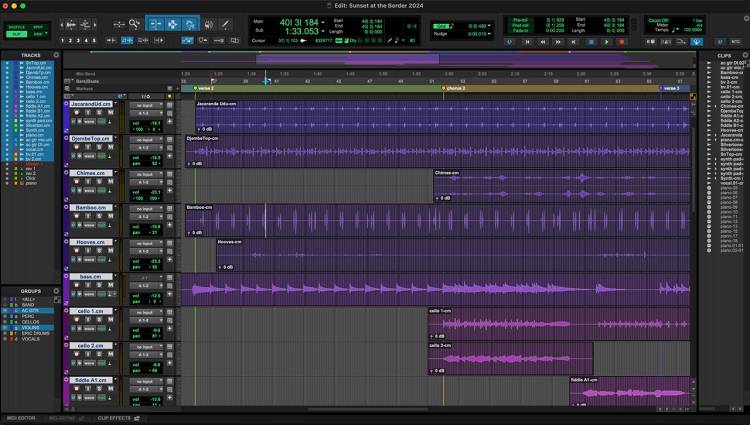
Task: Click the Shuffle edit mode button
Action: [x=16, y=27]
